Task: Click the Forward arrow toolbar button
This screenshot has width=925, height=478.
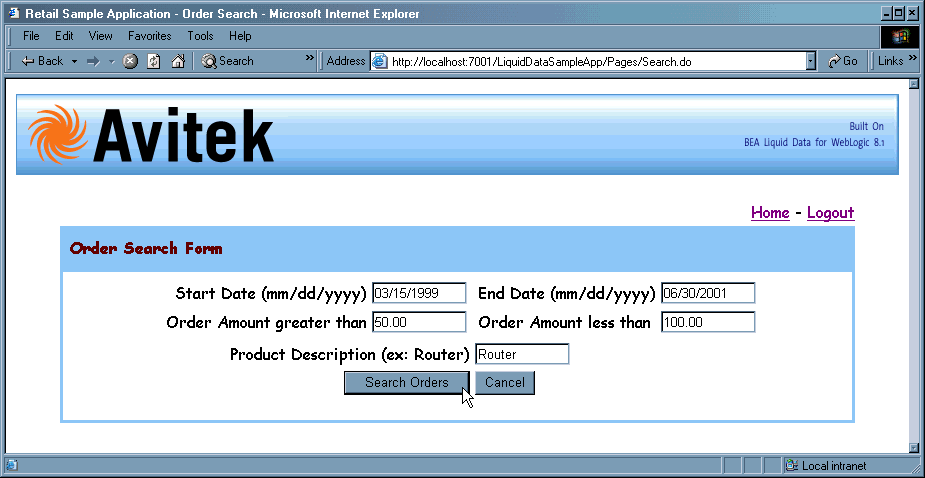Action: [x=93, y=61]
